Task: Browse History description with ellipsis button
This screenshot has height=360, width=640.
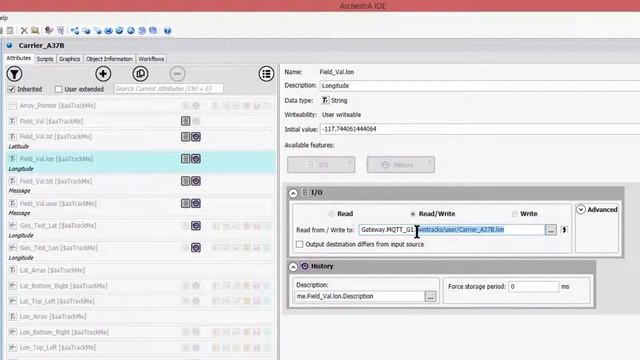Action: point(430,296)
